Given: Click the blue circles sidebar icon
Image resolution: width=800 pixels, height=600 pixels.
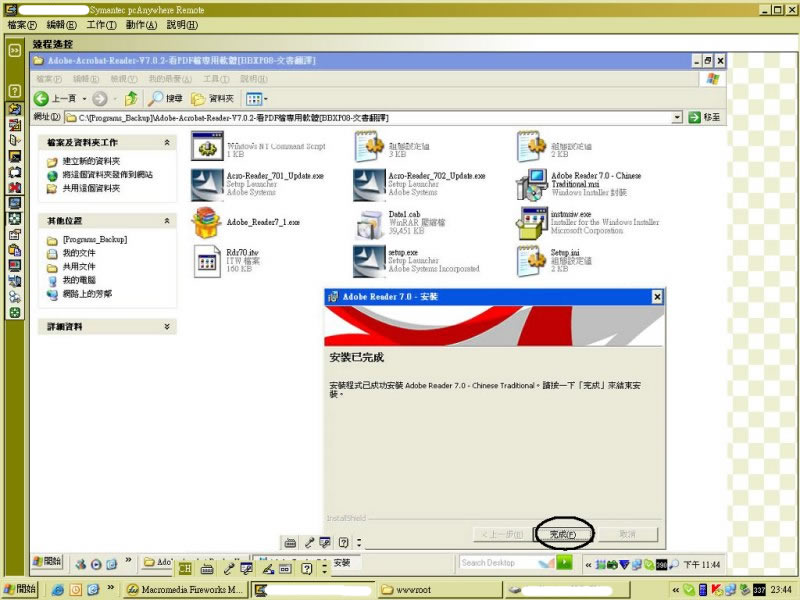Looking at the screenshot, I should [15, 297].
